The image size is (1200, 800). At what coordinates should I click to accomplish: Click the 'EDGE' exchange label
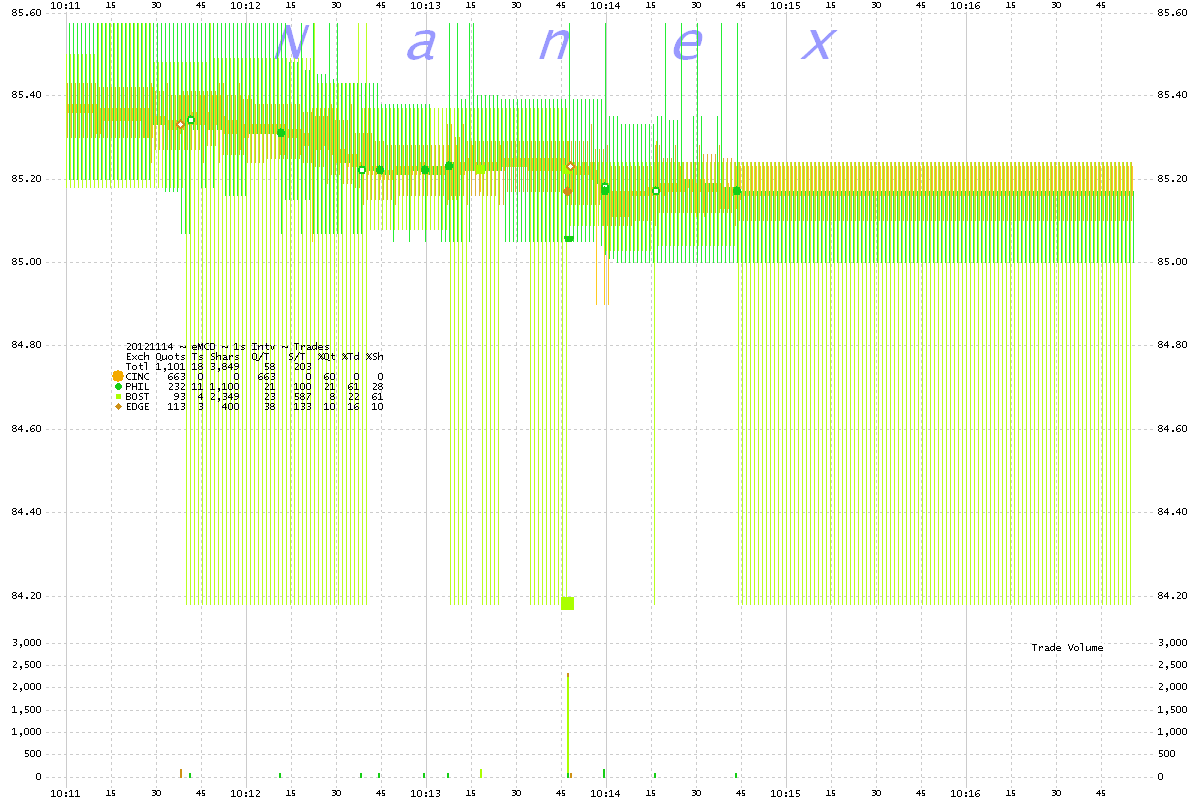click(x=137, y=407)
